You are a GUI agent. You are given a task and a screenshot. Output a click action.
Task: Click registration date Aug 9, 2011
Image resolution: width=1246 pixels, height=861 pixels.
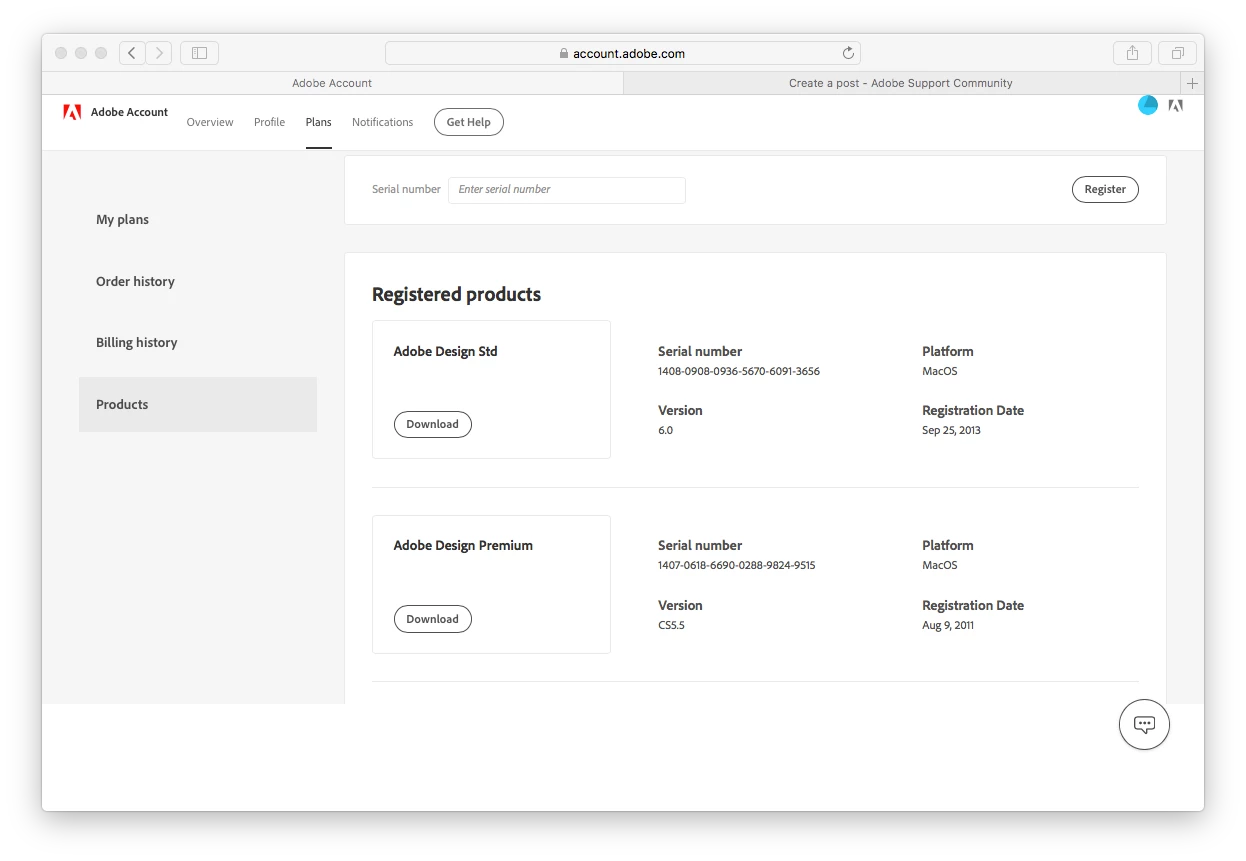tap(948, 625)
